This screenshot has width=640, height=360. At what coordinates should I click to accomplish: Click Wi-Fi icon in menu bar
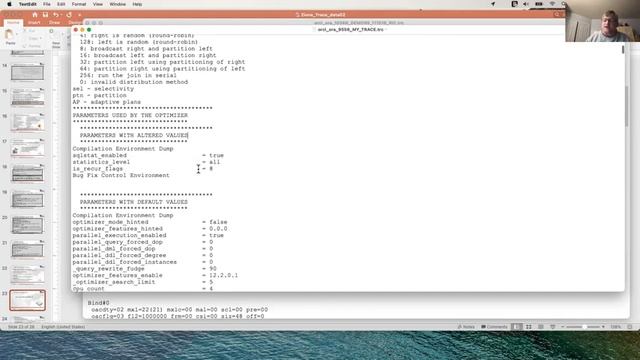(x=552, y=4)
